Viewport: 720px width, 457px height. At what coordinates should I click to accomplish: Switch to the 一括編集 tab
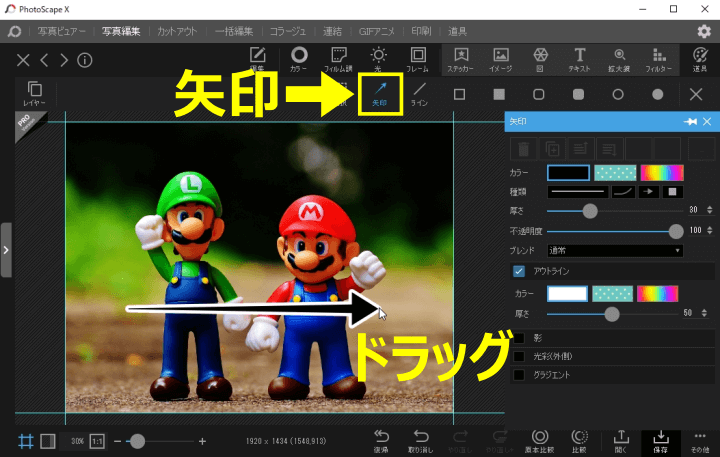[234, 31]
